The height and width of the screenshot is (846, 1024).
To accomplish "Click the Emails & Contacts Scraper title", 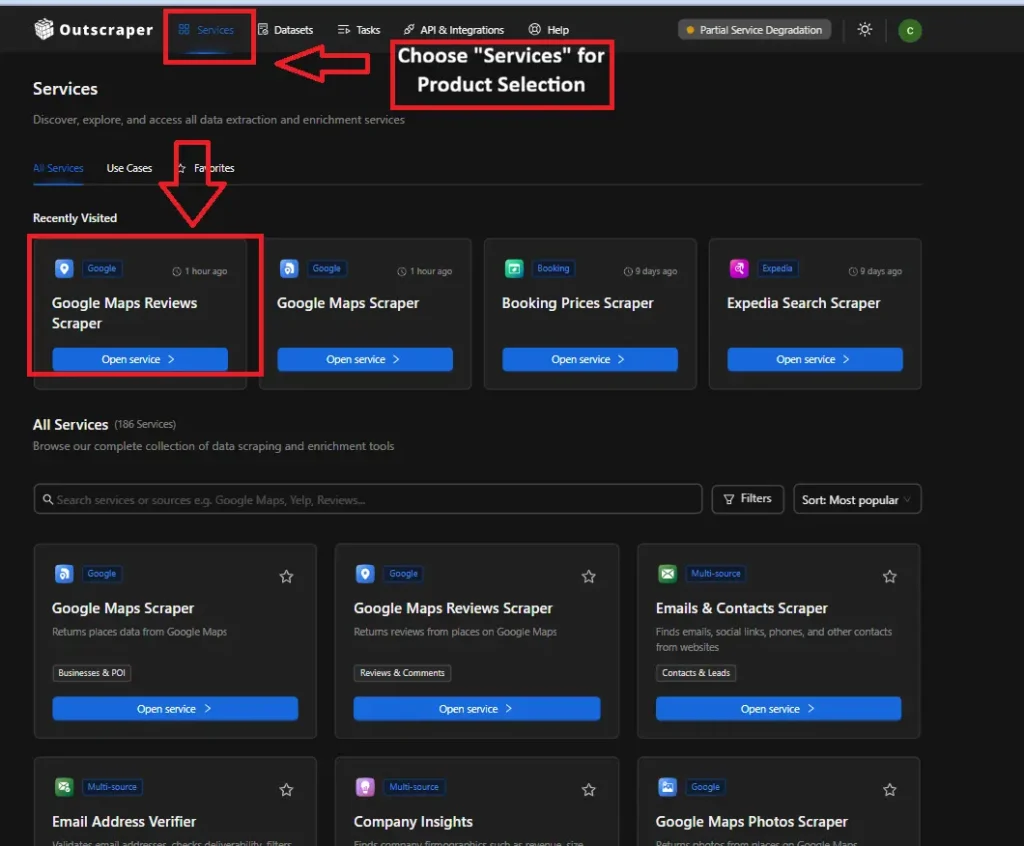I will (742, 608).
